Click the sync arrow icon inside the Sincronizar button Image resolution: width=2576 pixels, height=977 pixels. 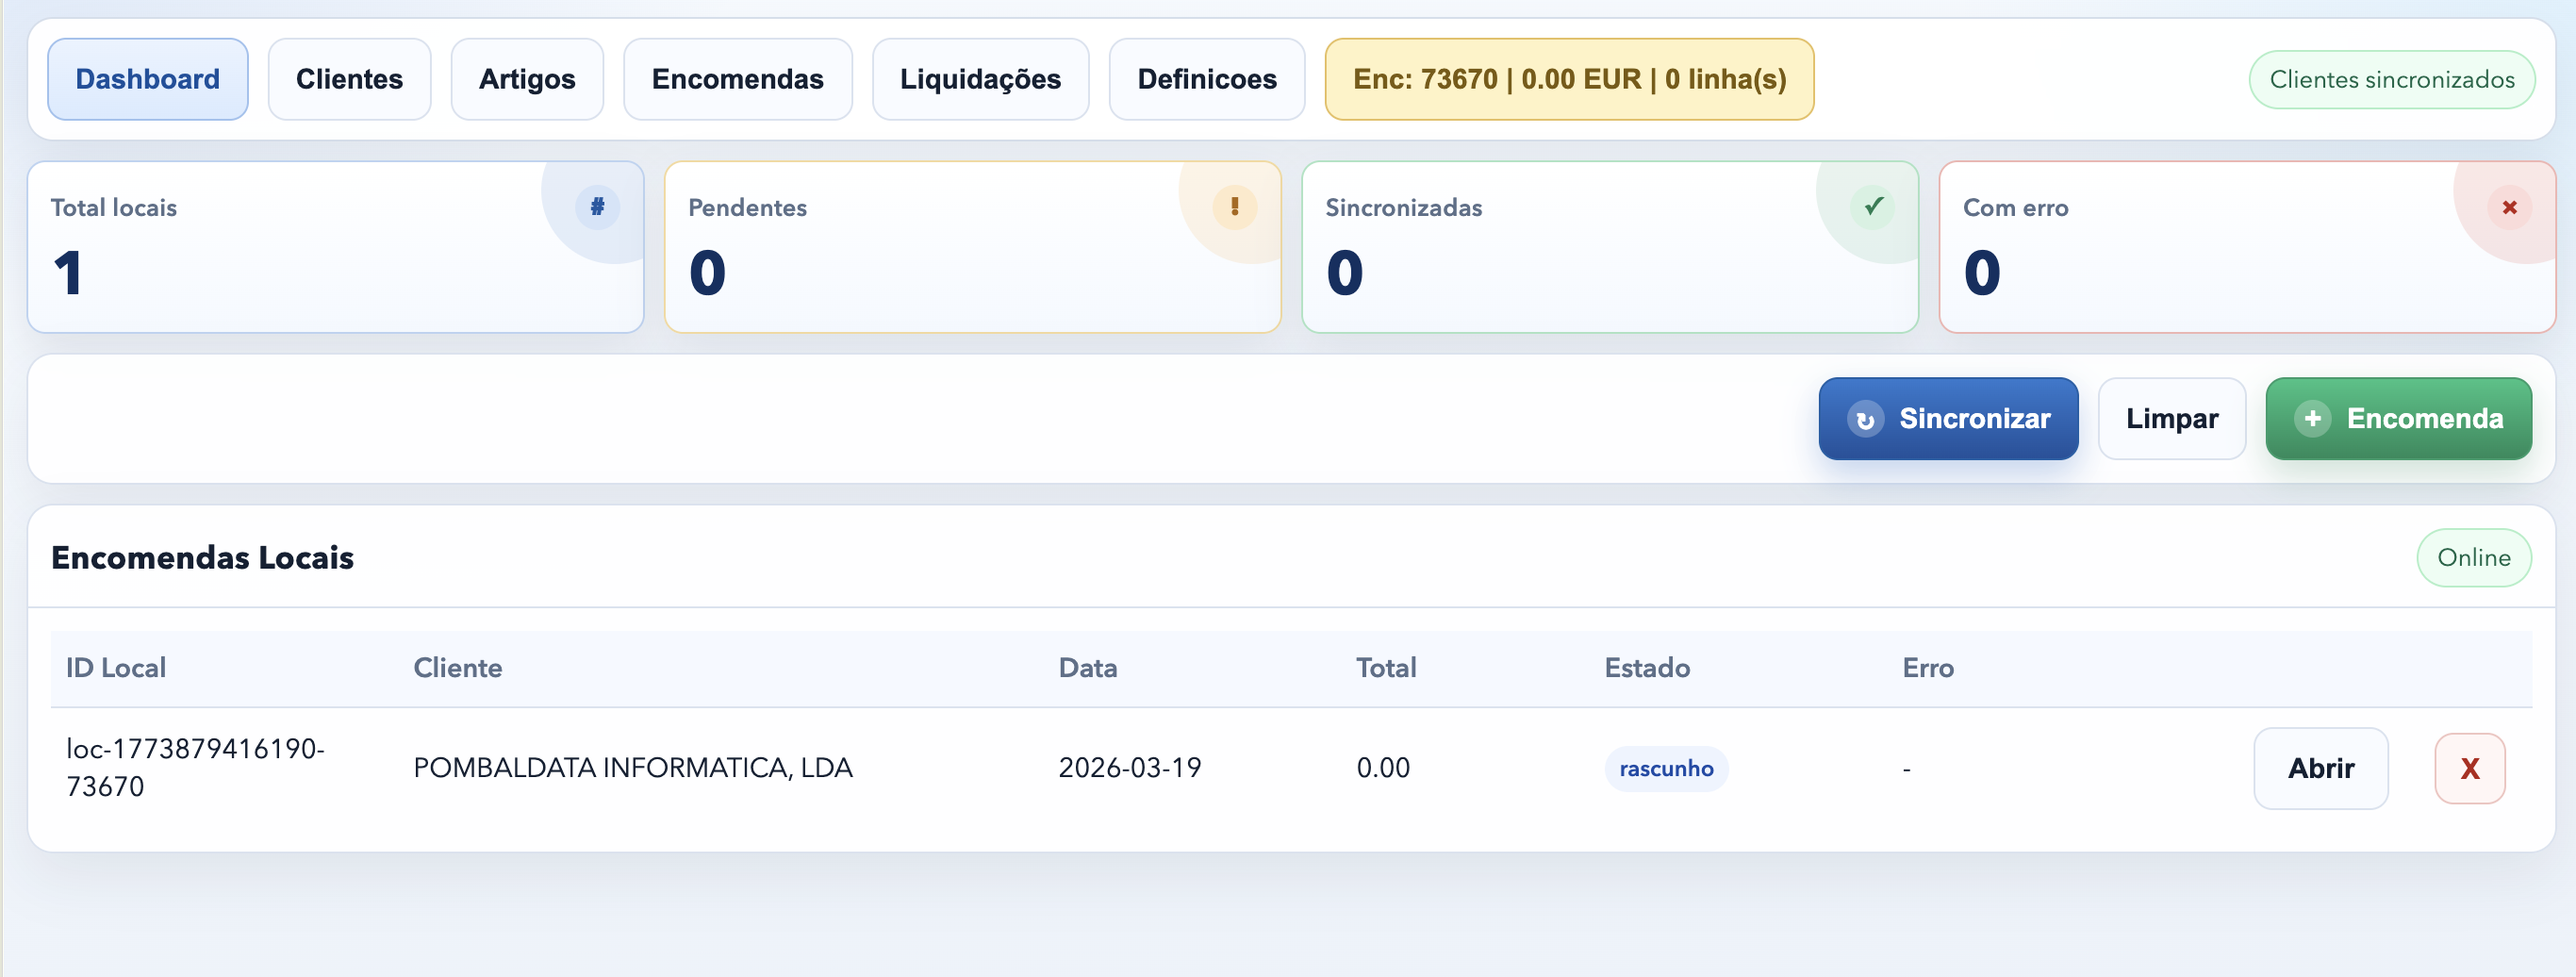(x=1865, y=419)
